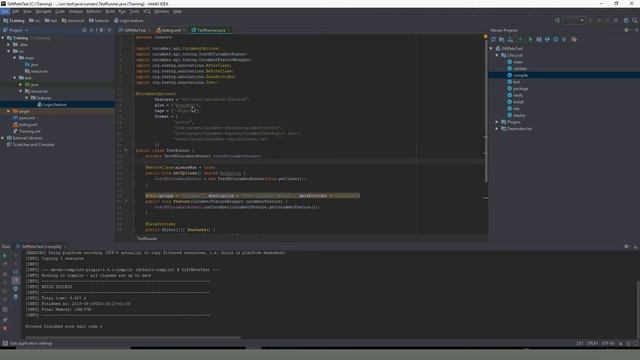Switch to GiftRateTest editor tab
This screenshot has width=640, height=360.
coord(135,30)
